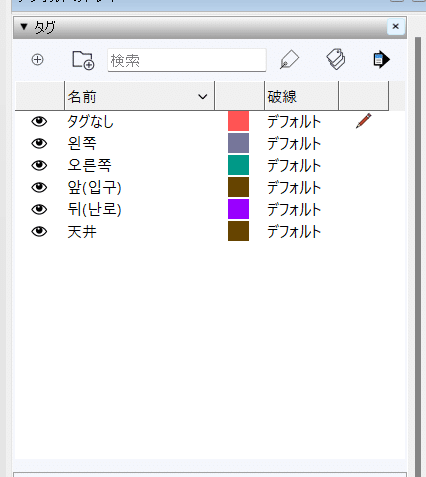Change the red color of タグなし
The width and height of the screenshot is (426, 477).
coord(238,121)
